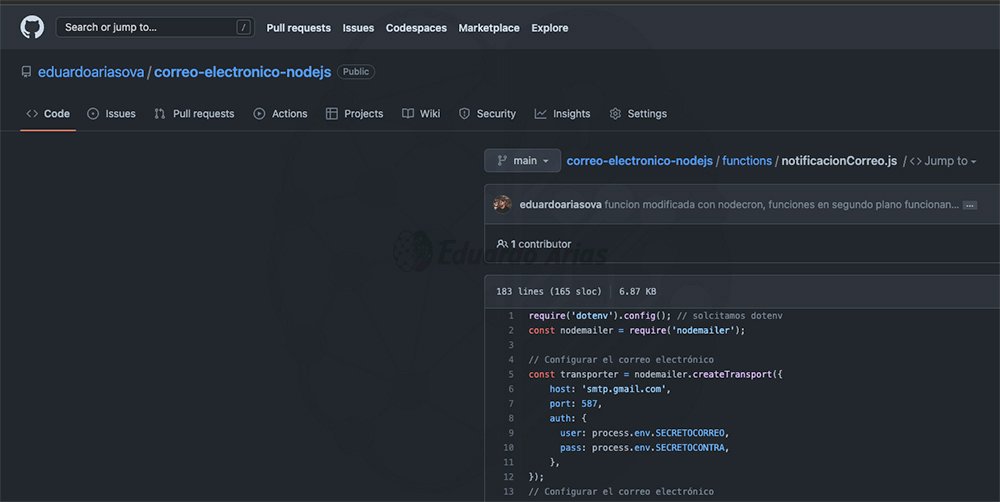Click the circle-dot icon on Issues tab

click(x=93, y=114)
